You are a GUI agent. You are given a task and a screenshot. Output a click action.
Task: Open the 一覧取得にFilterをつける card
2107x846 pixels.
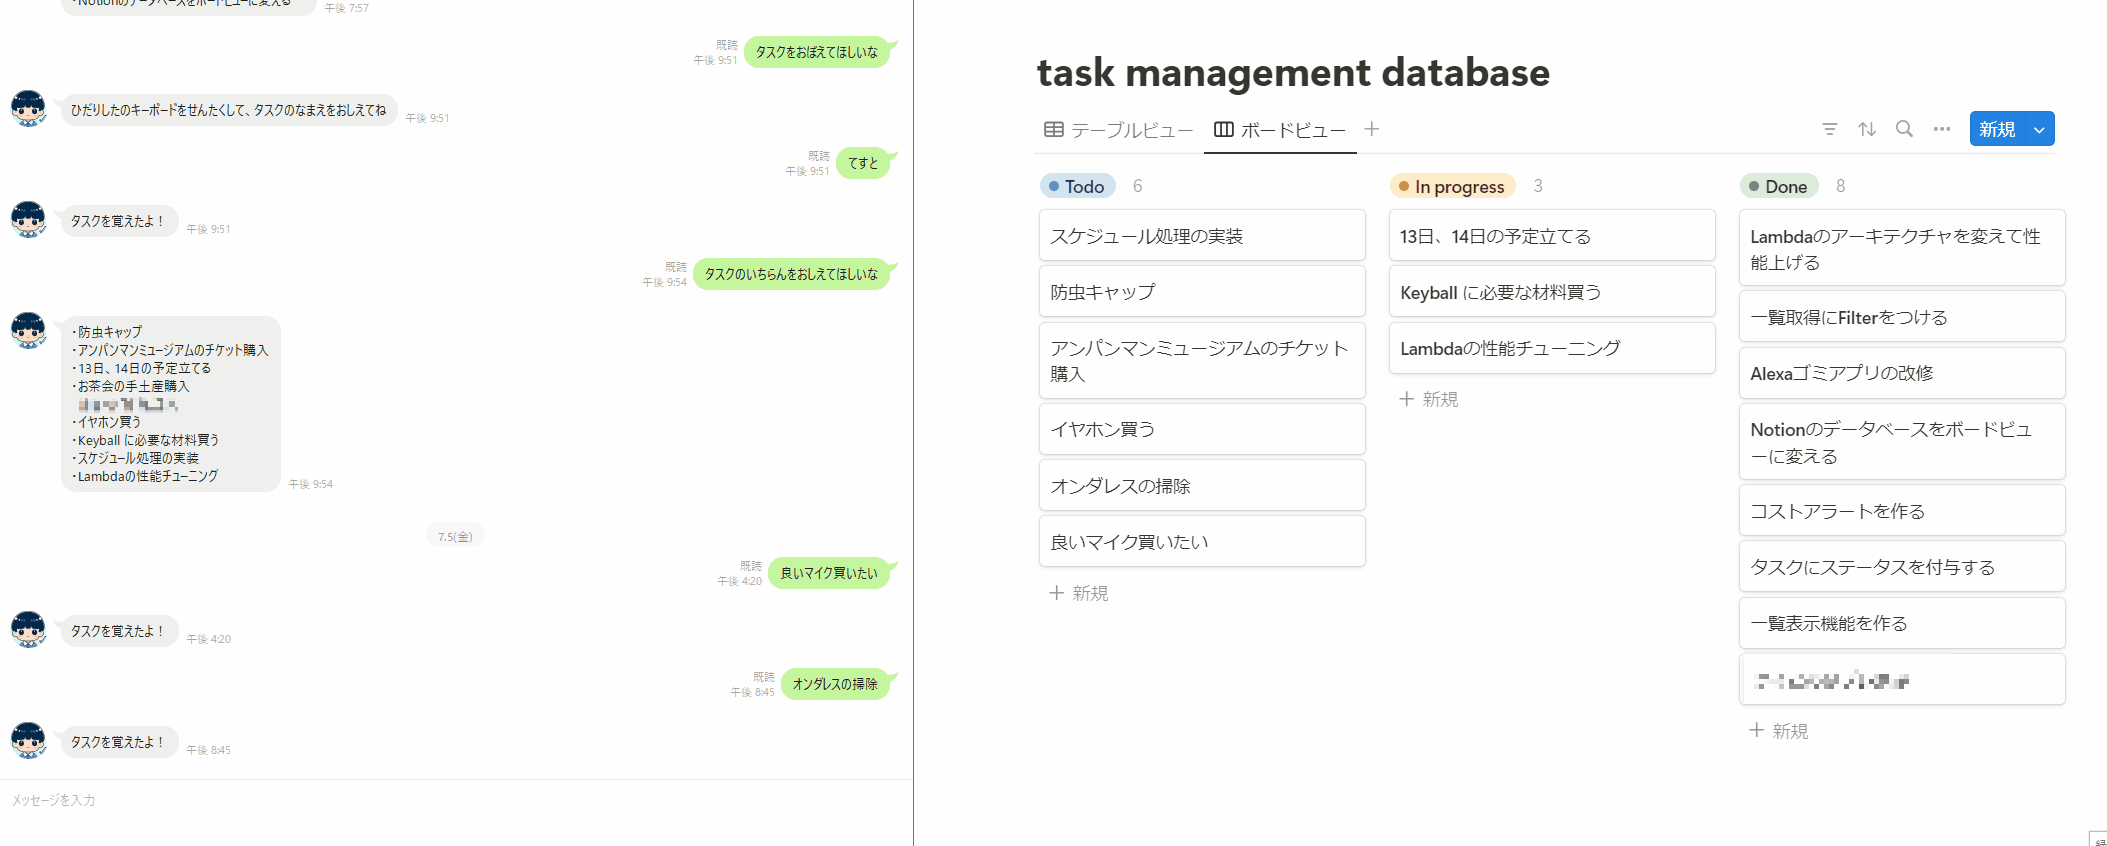click(1902, 317)
